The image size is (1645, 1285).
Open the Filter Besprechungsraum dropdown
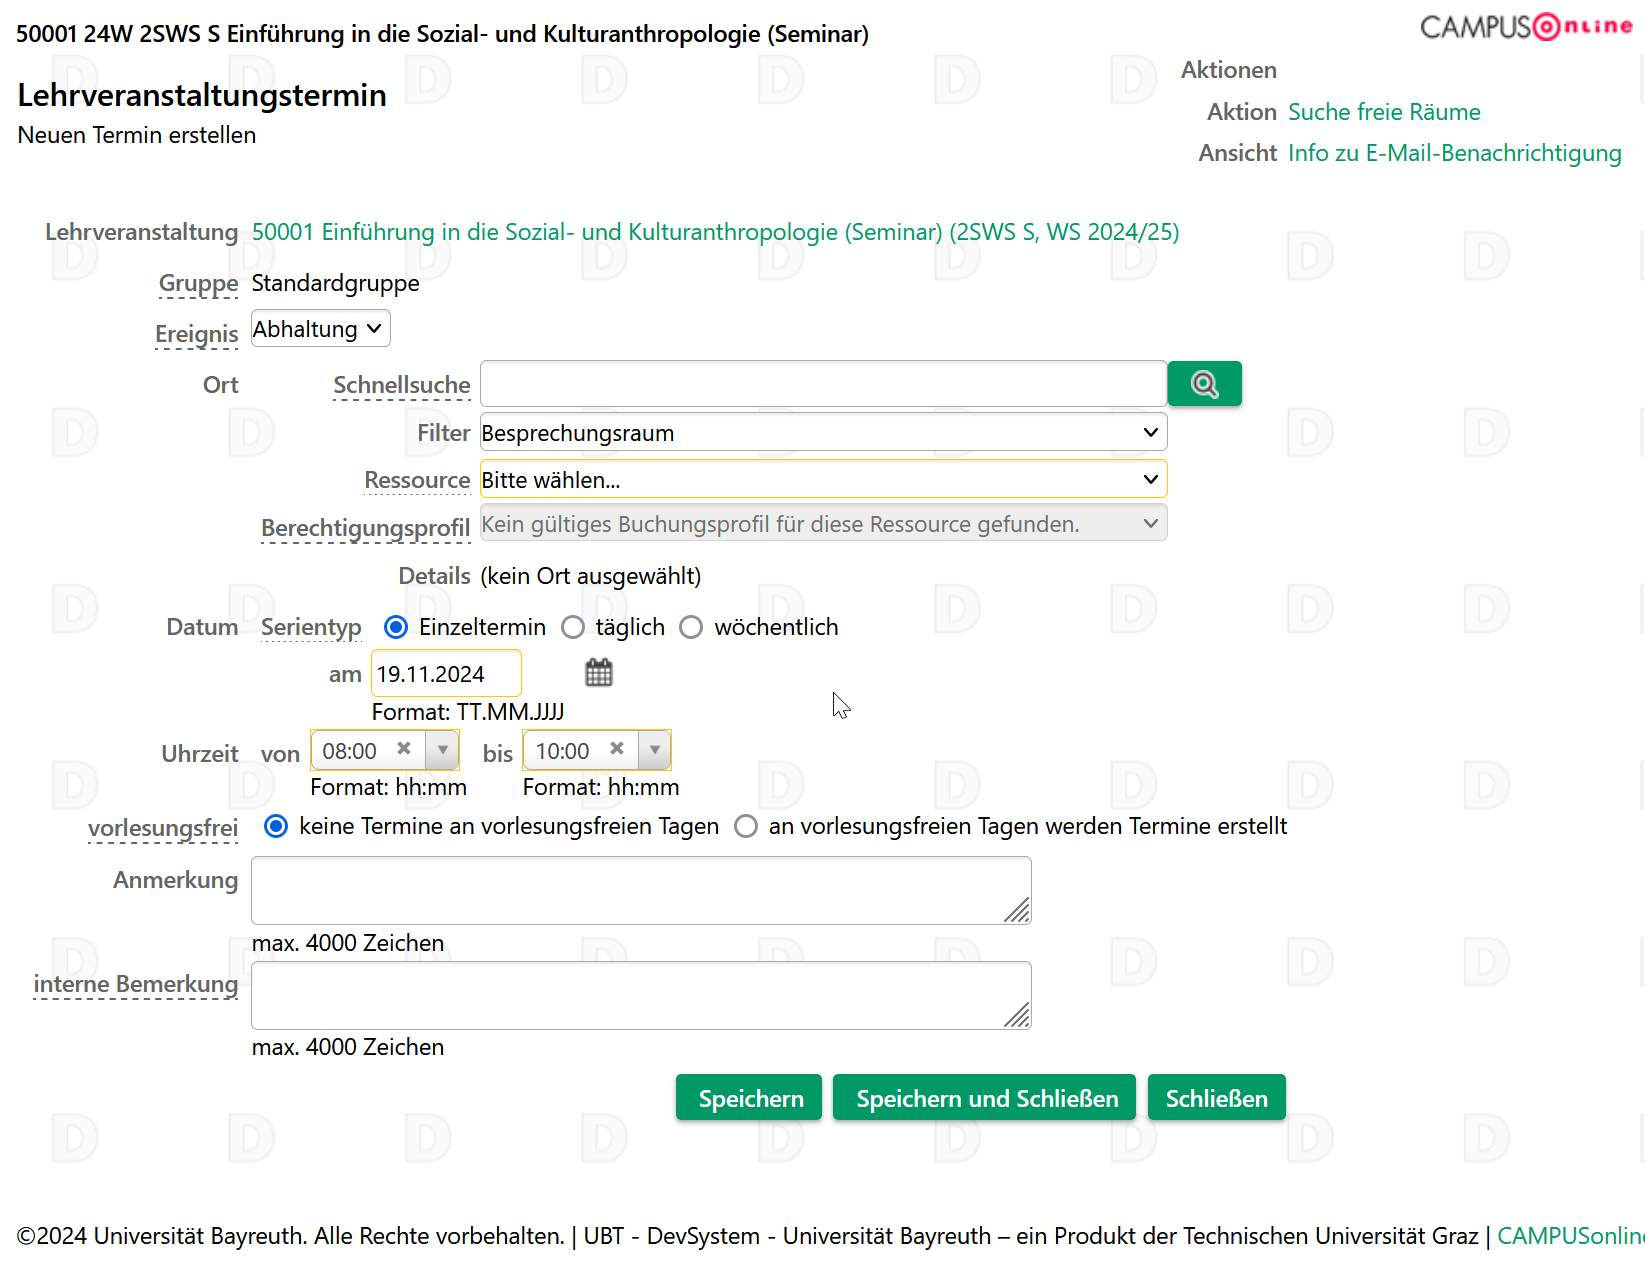click(823, 432)
